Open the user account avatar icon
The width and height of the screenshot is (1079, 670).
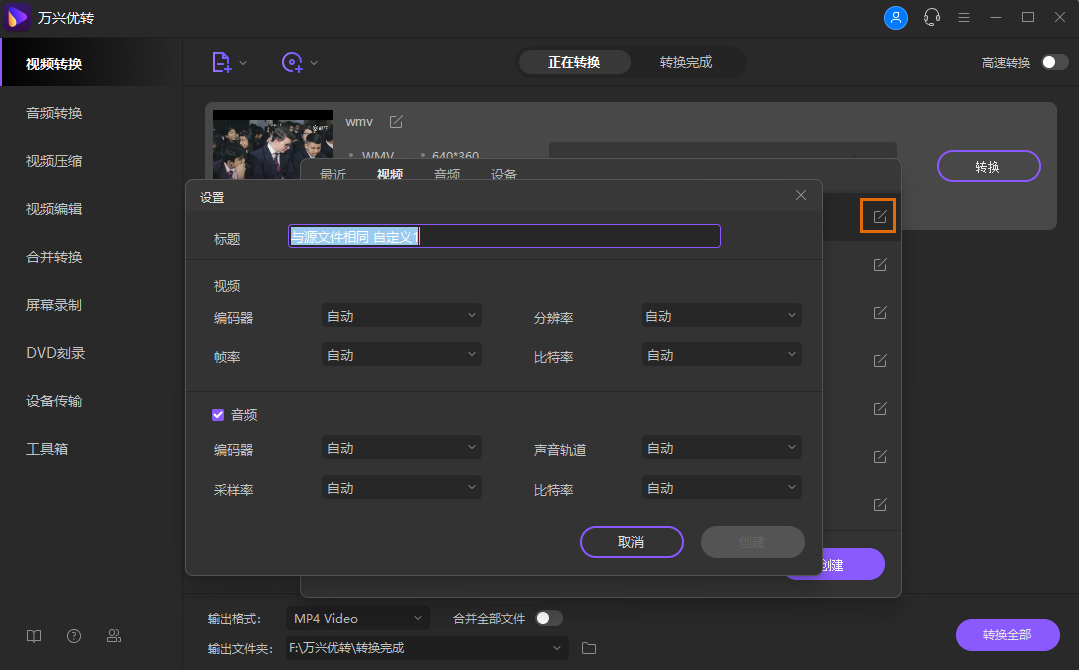pyautogui.click(x=896, y=17)
